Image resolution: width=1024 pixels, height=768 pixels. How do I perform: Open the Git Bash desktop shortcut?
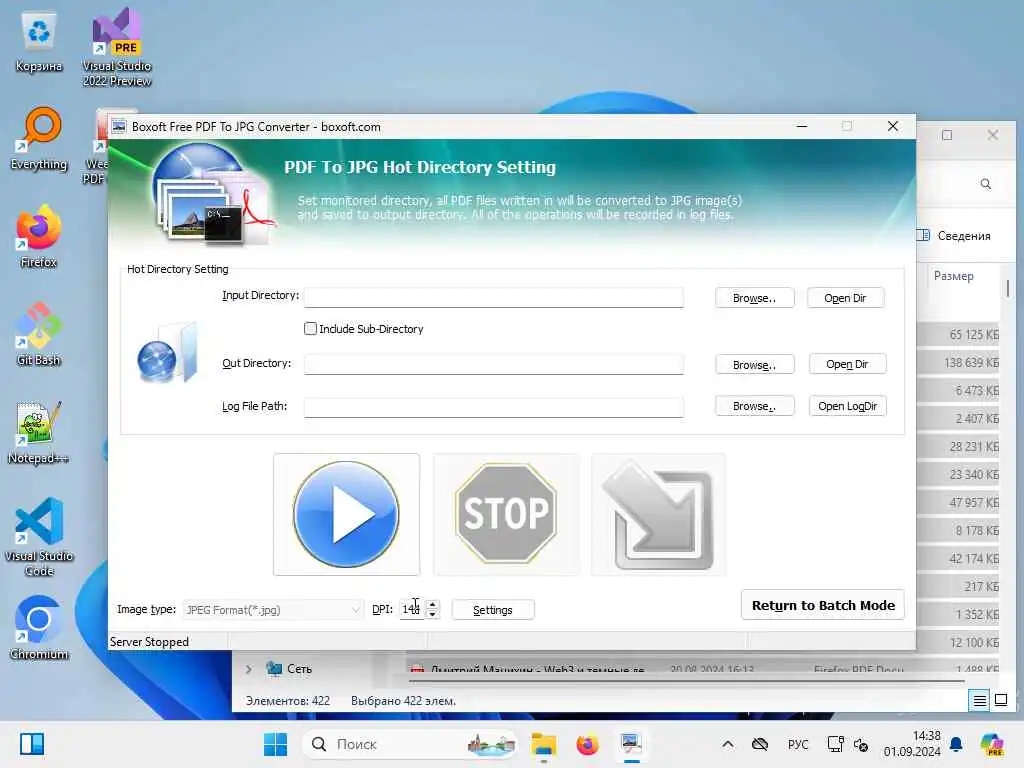tap(39, 334)
